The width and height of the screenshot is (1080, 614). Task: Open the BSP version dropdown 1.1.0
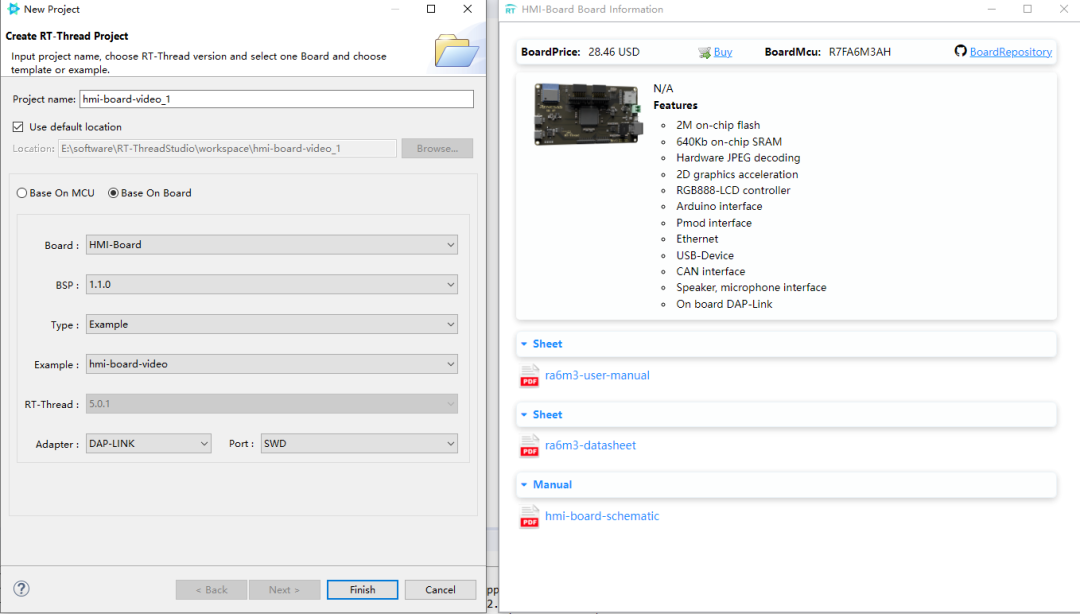[271, 285]
